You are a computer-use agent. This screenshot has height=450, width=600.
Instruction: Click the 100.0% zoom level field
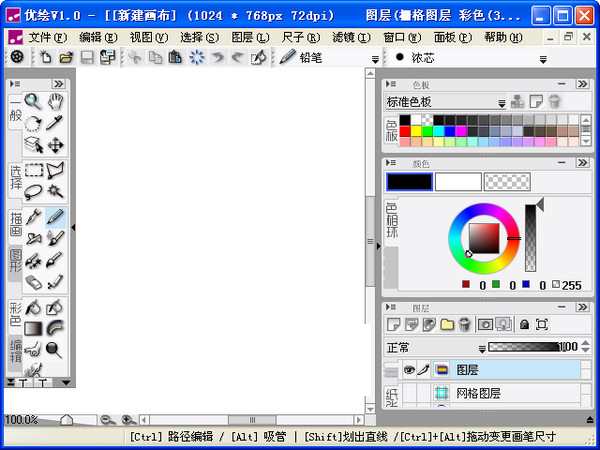click(x=22, y=420)
